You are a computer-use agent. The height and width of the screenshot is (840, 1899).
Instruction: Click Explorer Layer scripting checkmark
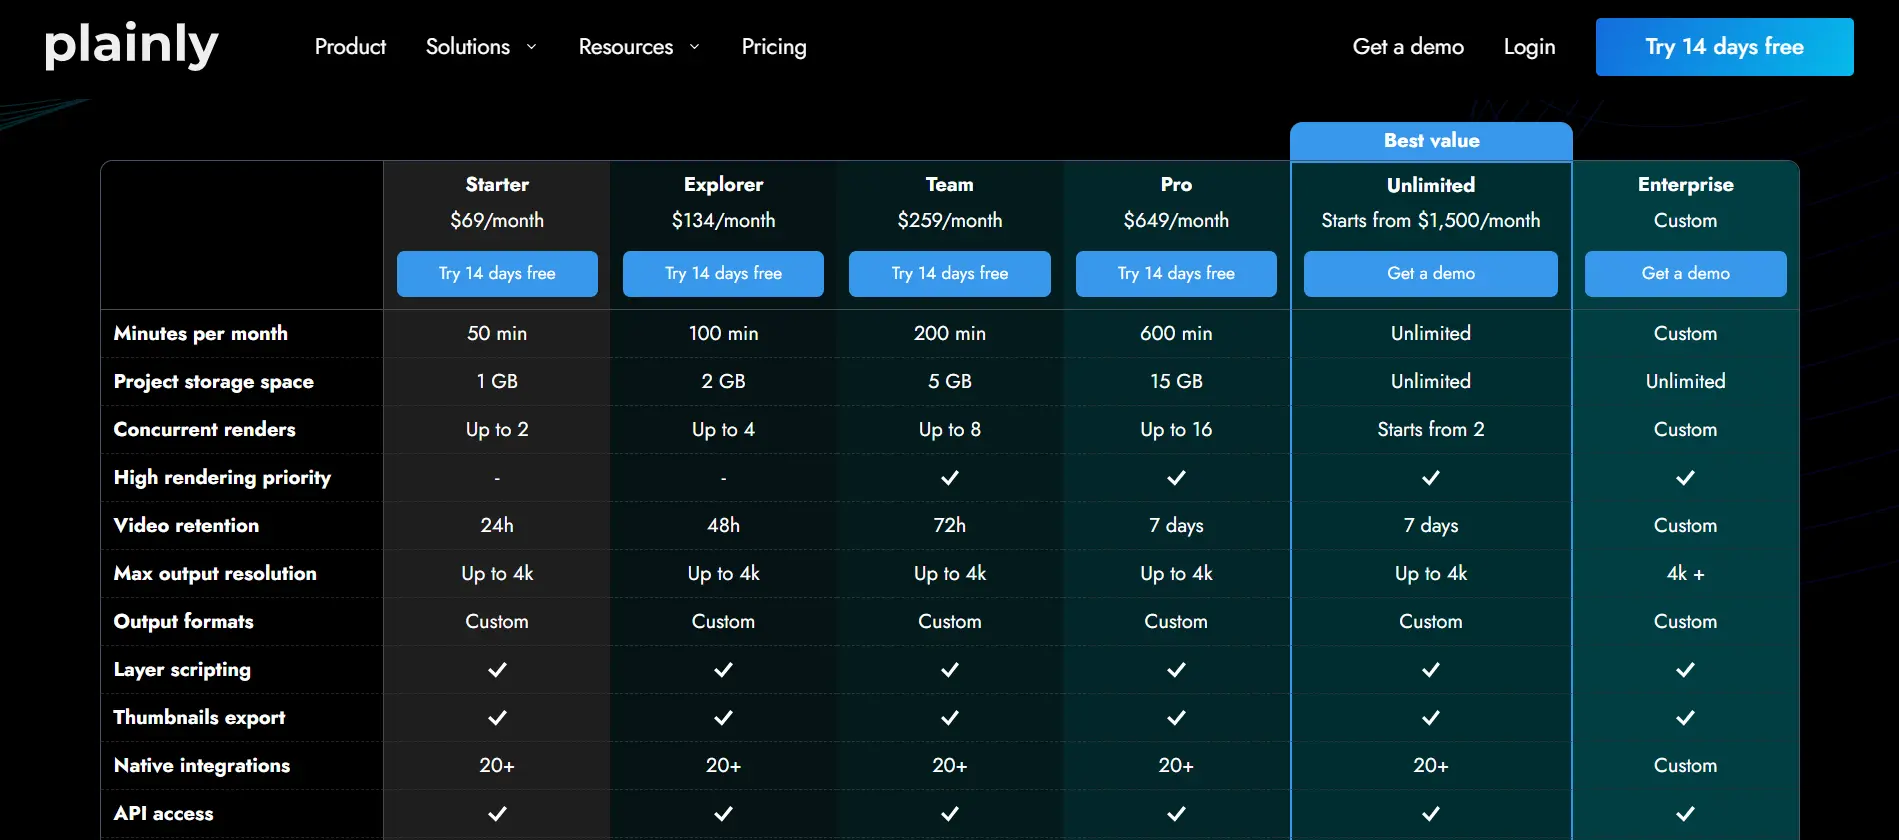[723, 670]
